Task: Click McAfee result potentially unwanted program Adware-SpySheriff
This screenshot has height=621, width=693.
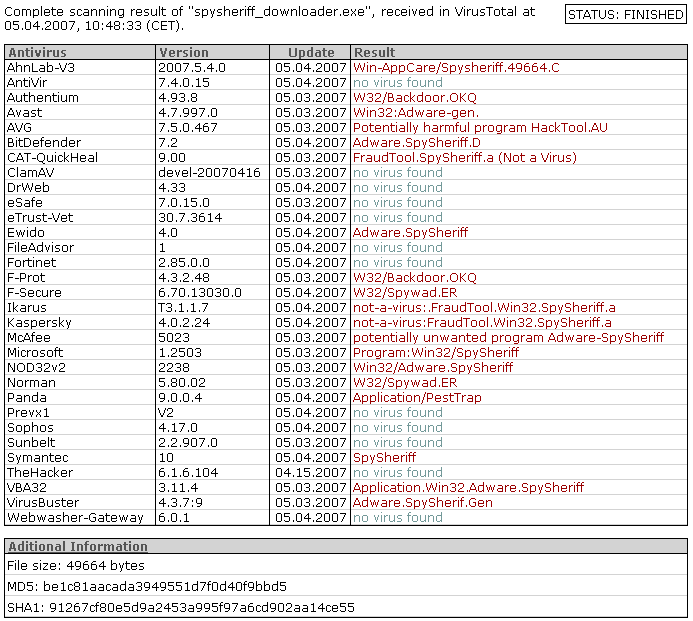Action: pos(509,338)
